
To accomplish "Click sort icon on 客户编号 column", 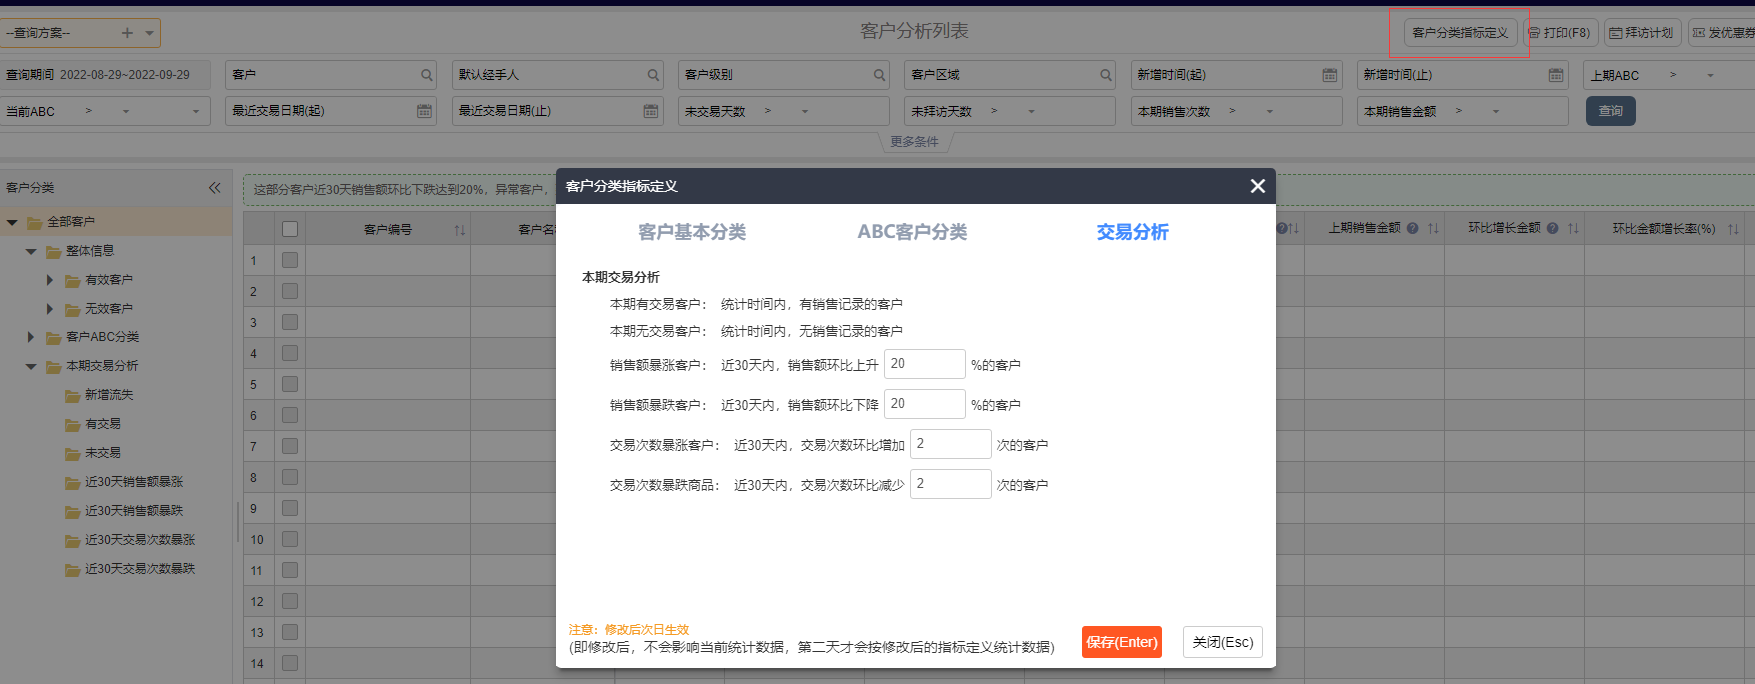I will [x=460, y=230].
